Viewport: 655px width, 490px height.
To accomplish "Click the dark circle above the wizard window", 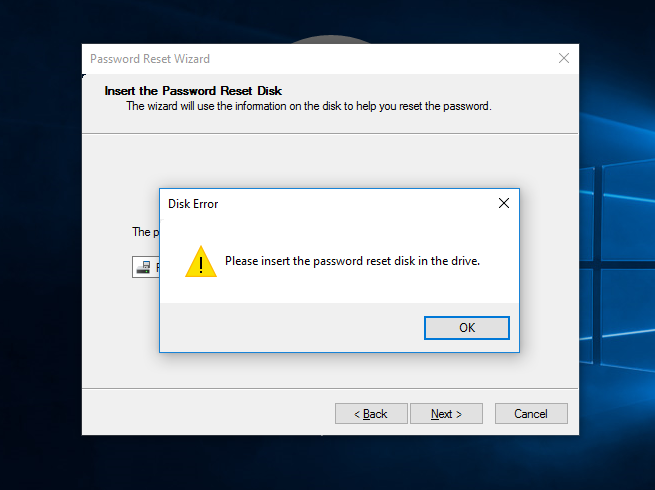I will 330,40.
